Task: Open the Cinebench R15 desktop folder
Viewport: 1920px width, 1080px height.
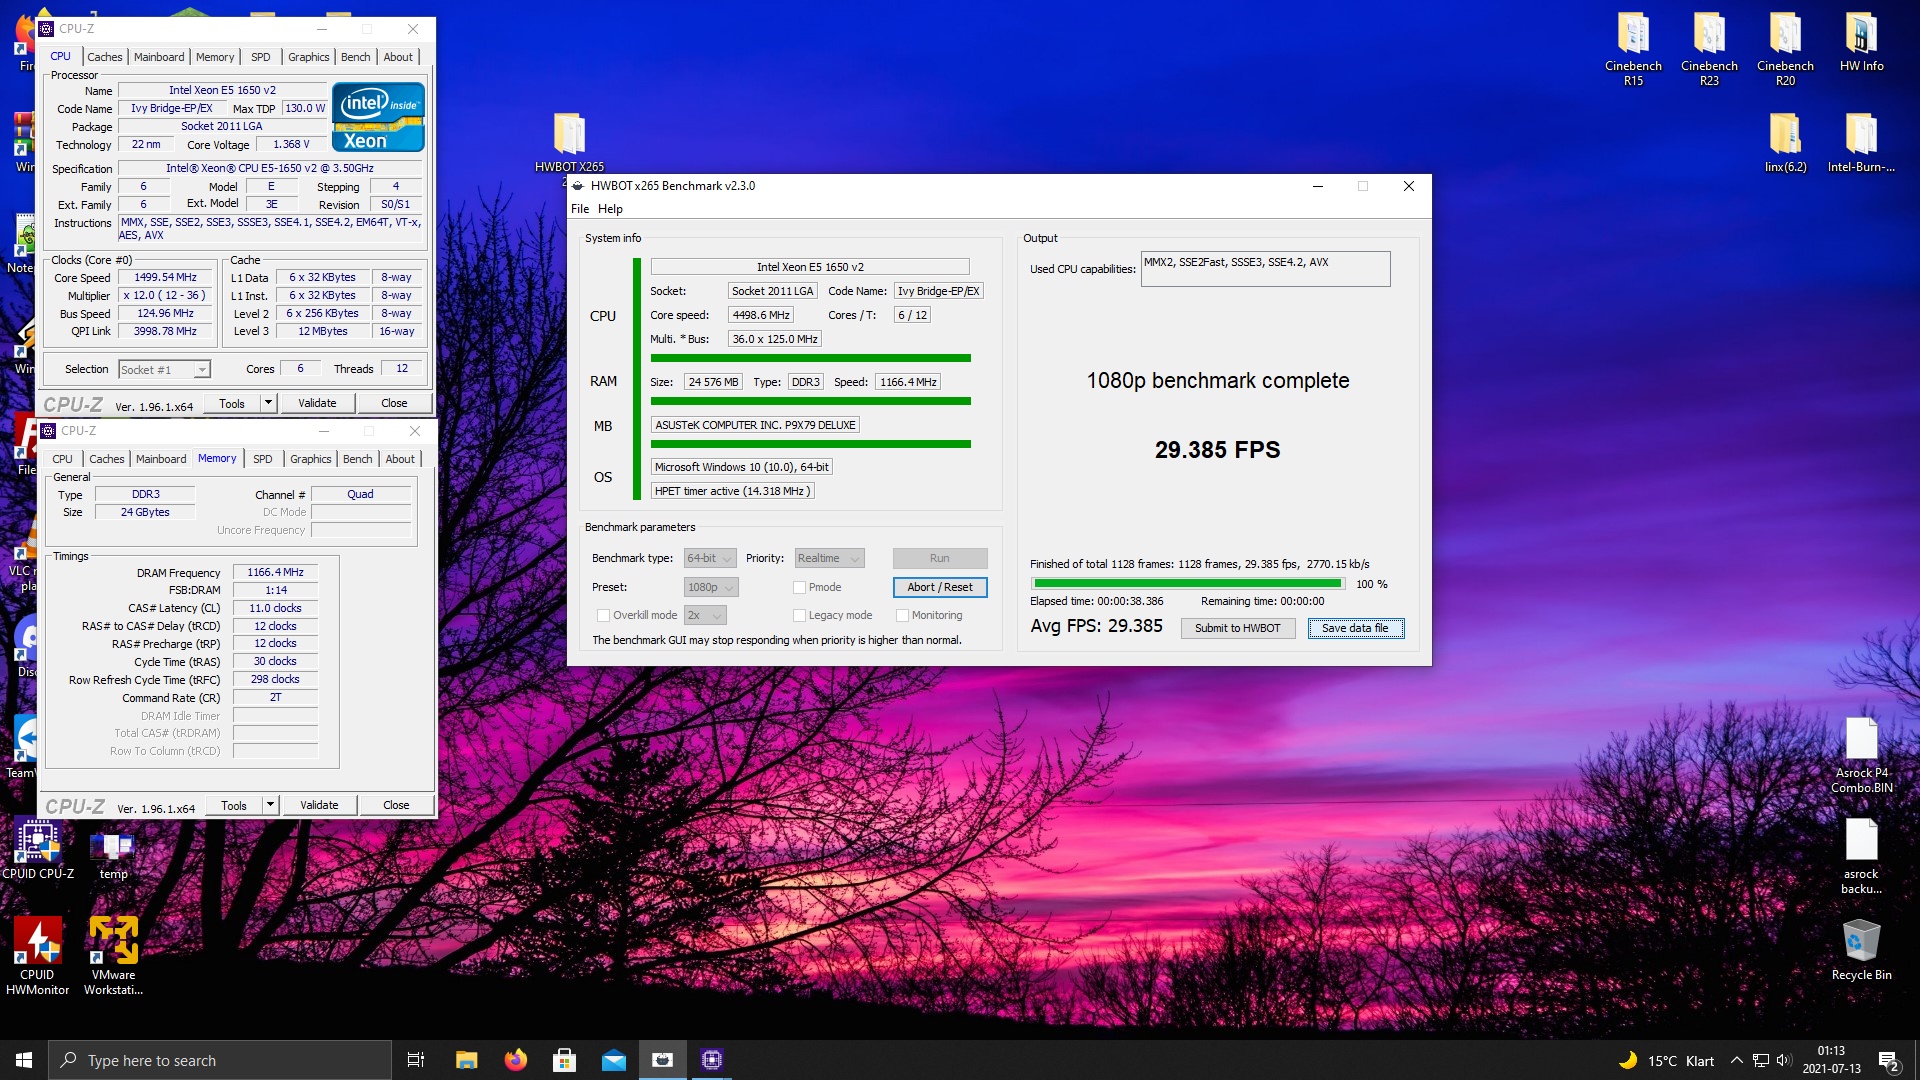Action: [1633, 48]
